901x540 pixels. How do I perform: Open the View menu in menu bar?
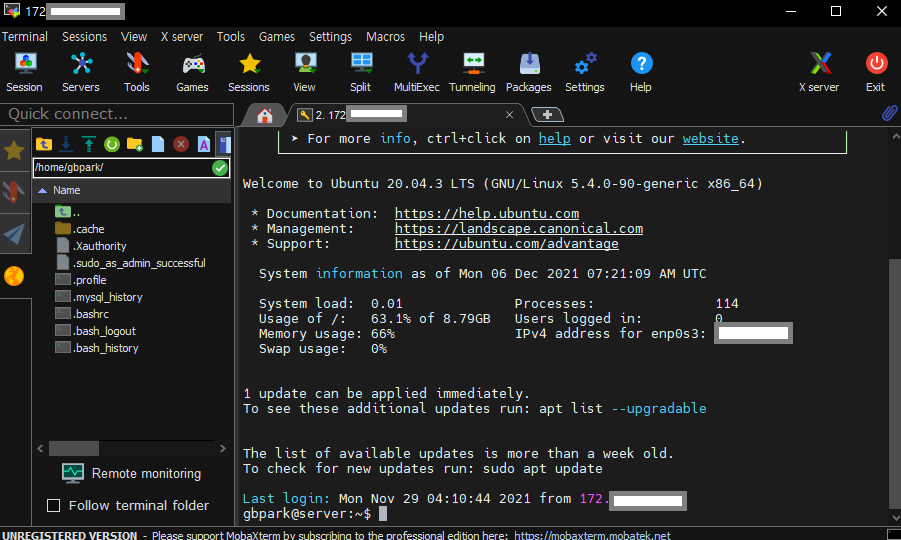134,37
